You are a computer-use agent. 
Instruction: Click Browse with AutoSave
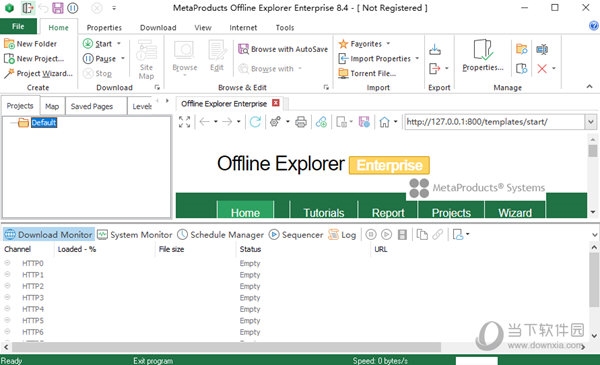point(283,49)
